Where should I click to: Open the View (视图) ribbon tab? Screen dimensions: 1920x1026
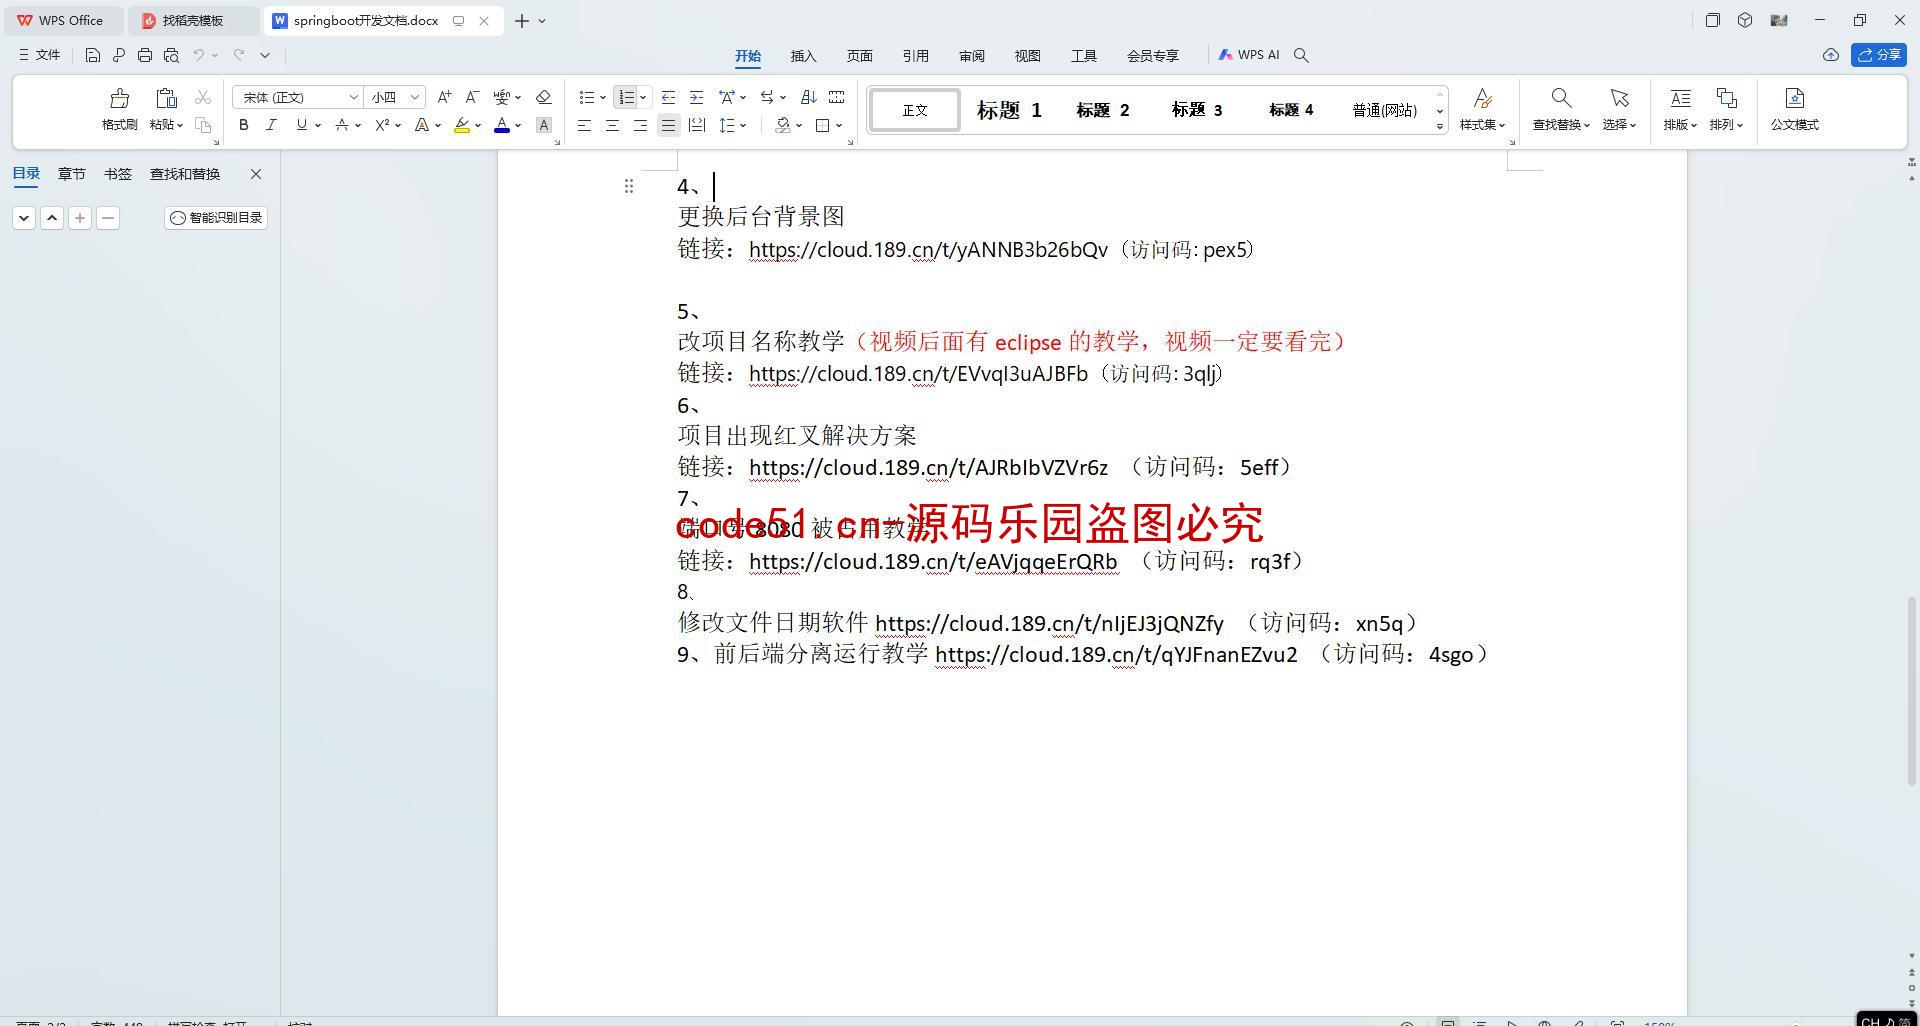click(x=1027, y=56)
